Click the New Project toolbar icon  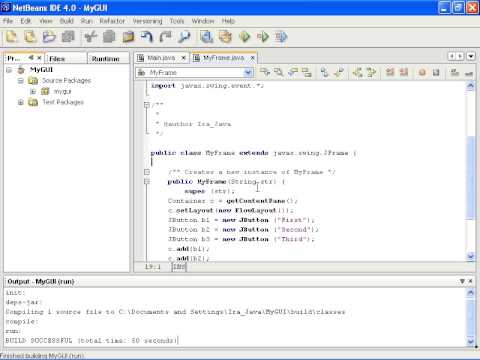point(30,37)
